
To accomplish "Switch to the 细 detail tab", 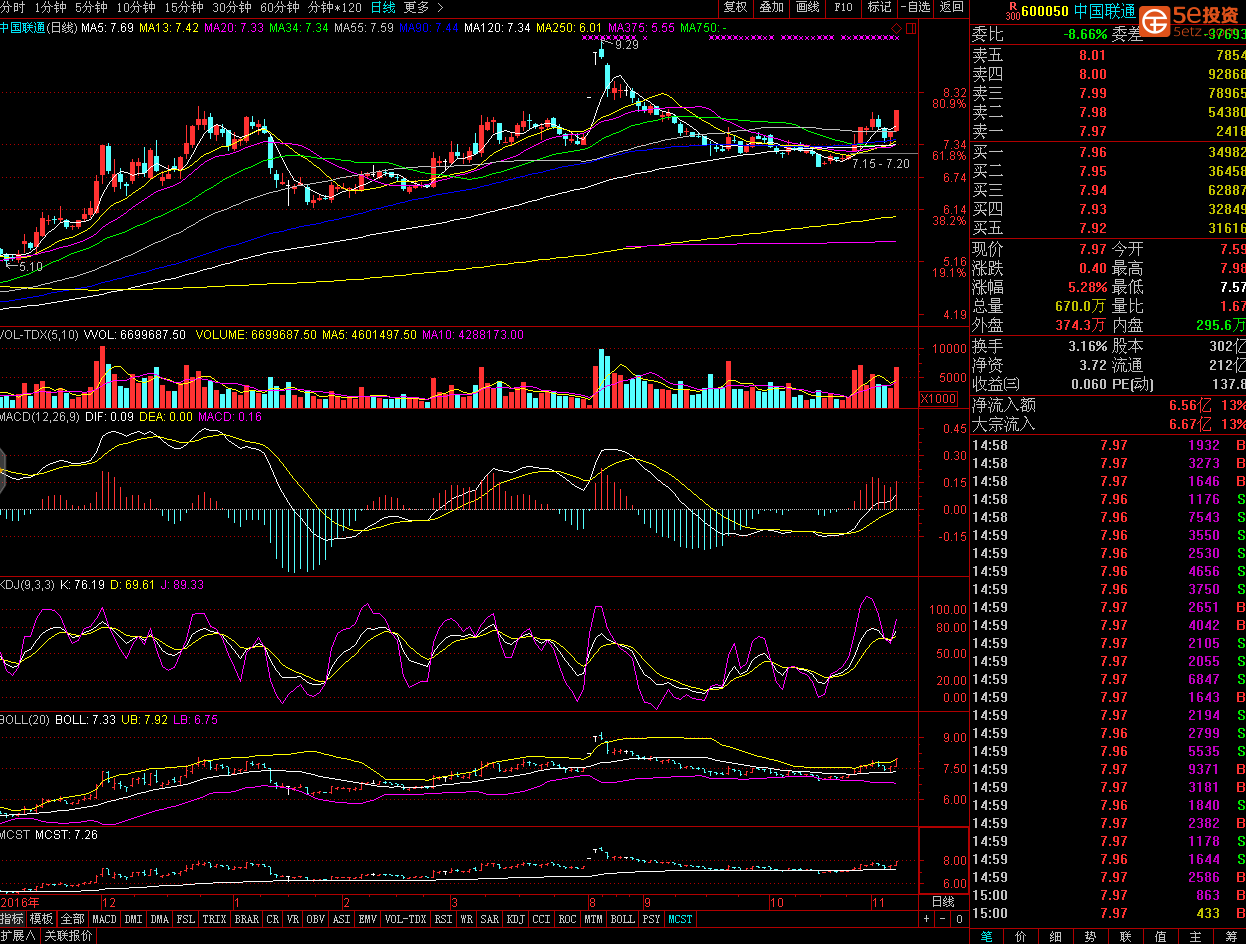I will [1056, 936].
